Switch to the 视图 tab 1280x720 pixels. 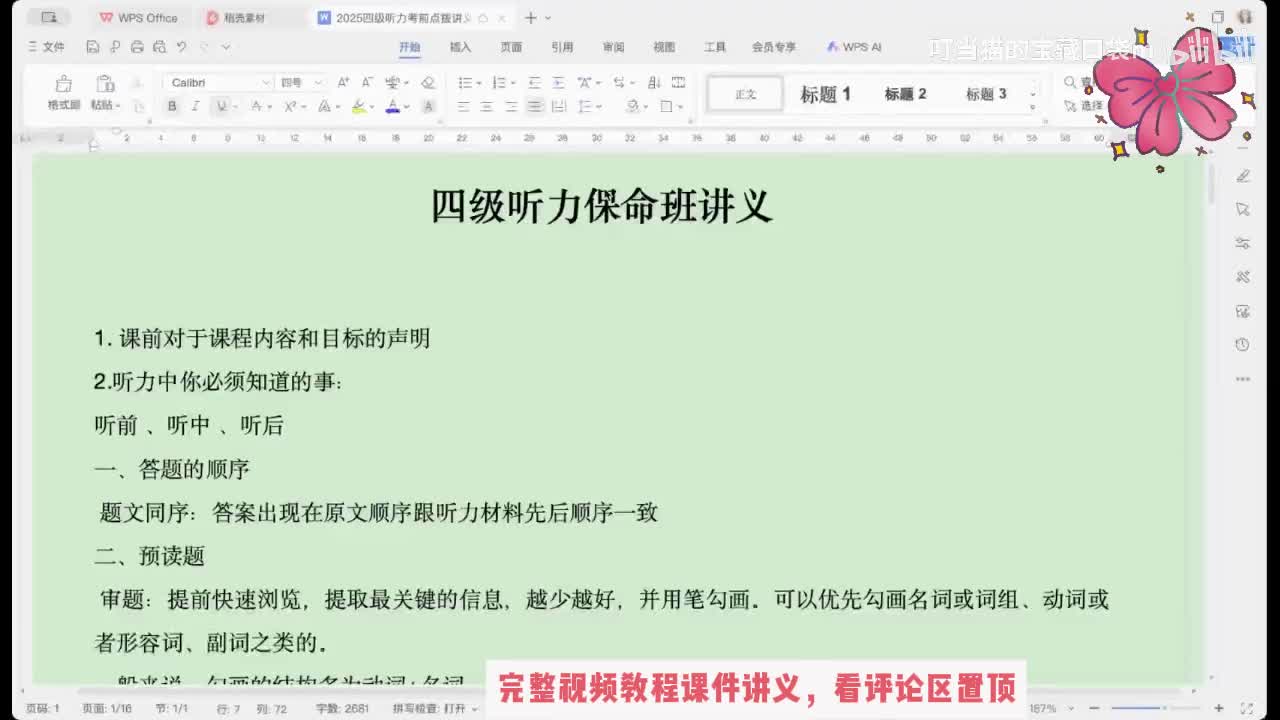pyautogui.click(x=664, y=47)
